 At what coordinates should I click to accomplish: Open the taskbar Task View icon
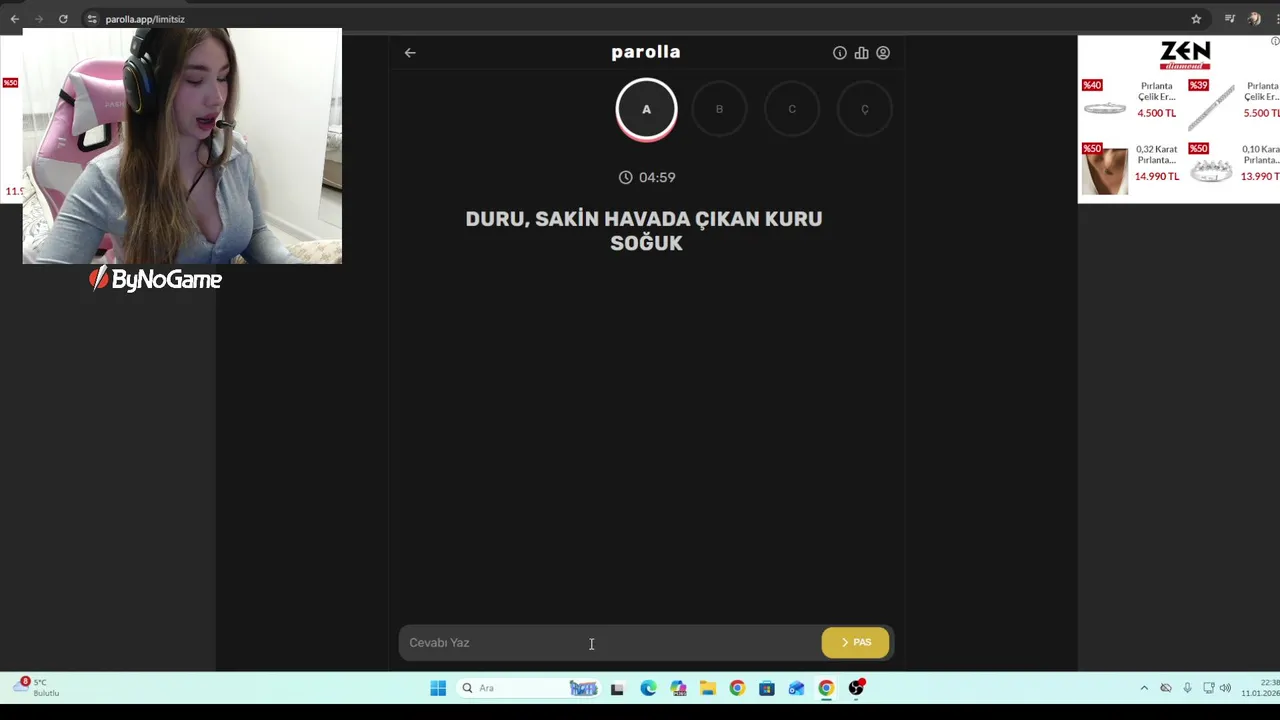617,688
